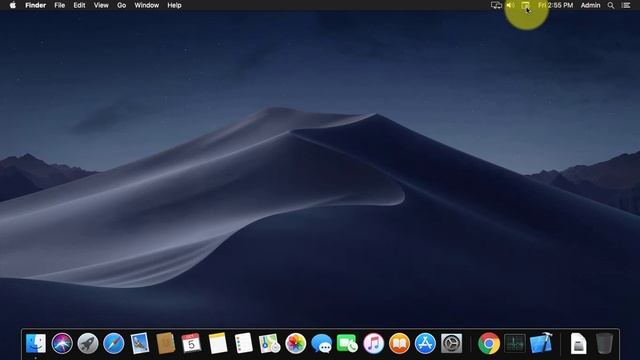Click the AirPlay display icon in menu bar
This screenshot has height=360, width=640.
click(x=525, y=5)
